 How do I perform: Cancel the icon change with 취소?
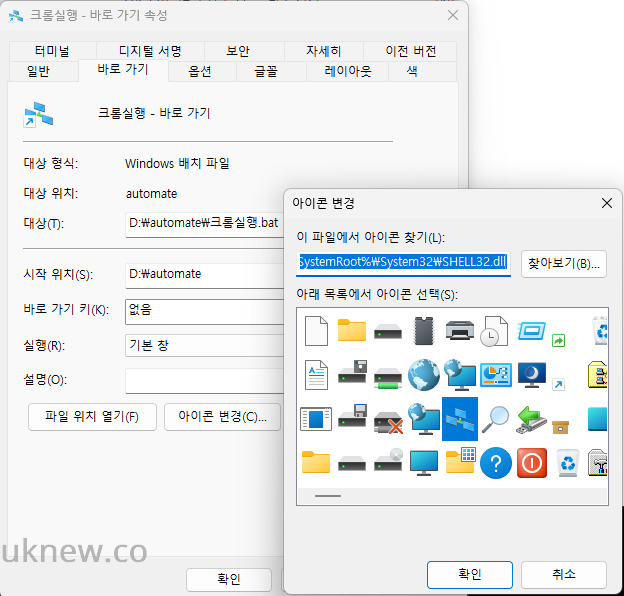point(564,574)
